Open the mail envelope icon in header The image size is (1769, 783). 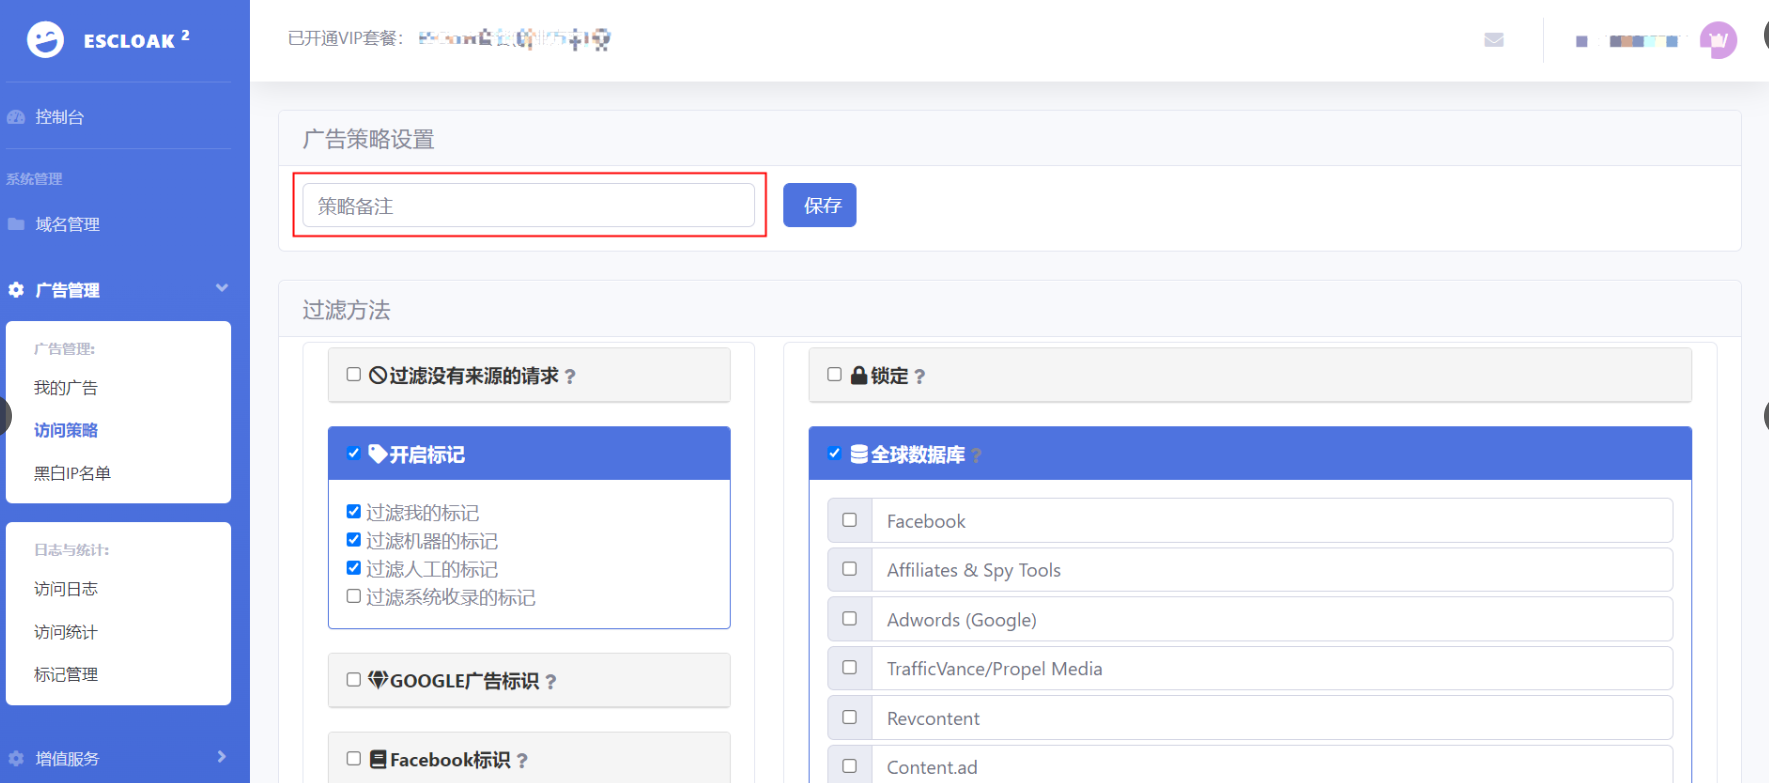pos(1494,40)
